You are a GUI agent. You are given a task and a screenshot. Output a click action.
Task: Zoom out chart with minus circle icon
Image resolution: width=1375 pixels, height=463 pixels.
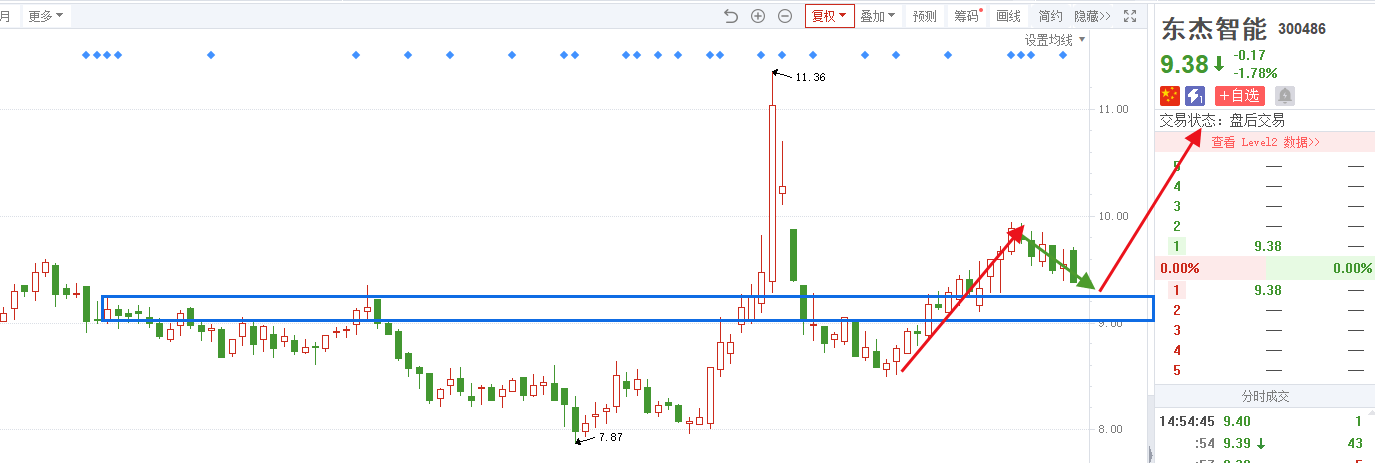[x=785, y=16]
